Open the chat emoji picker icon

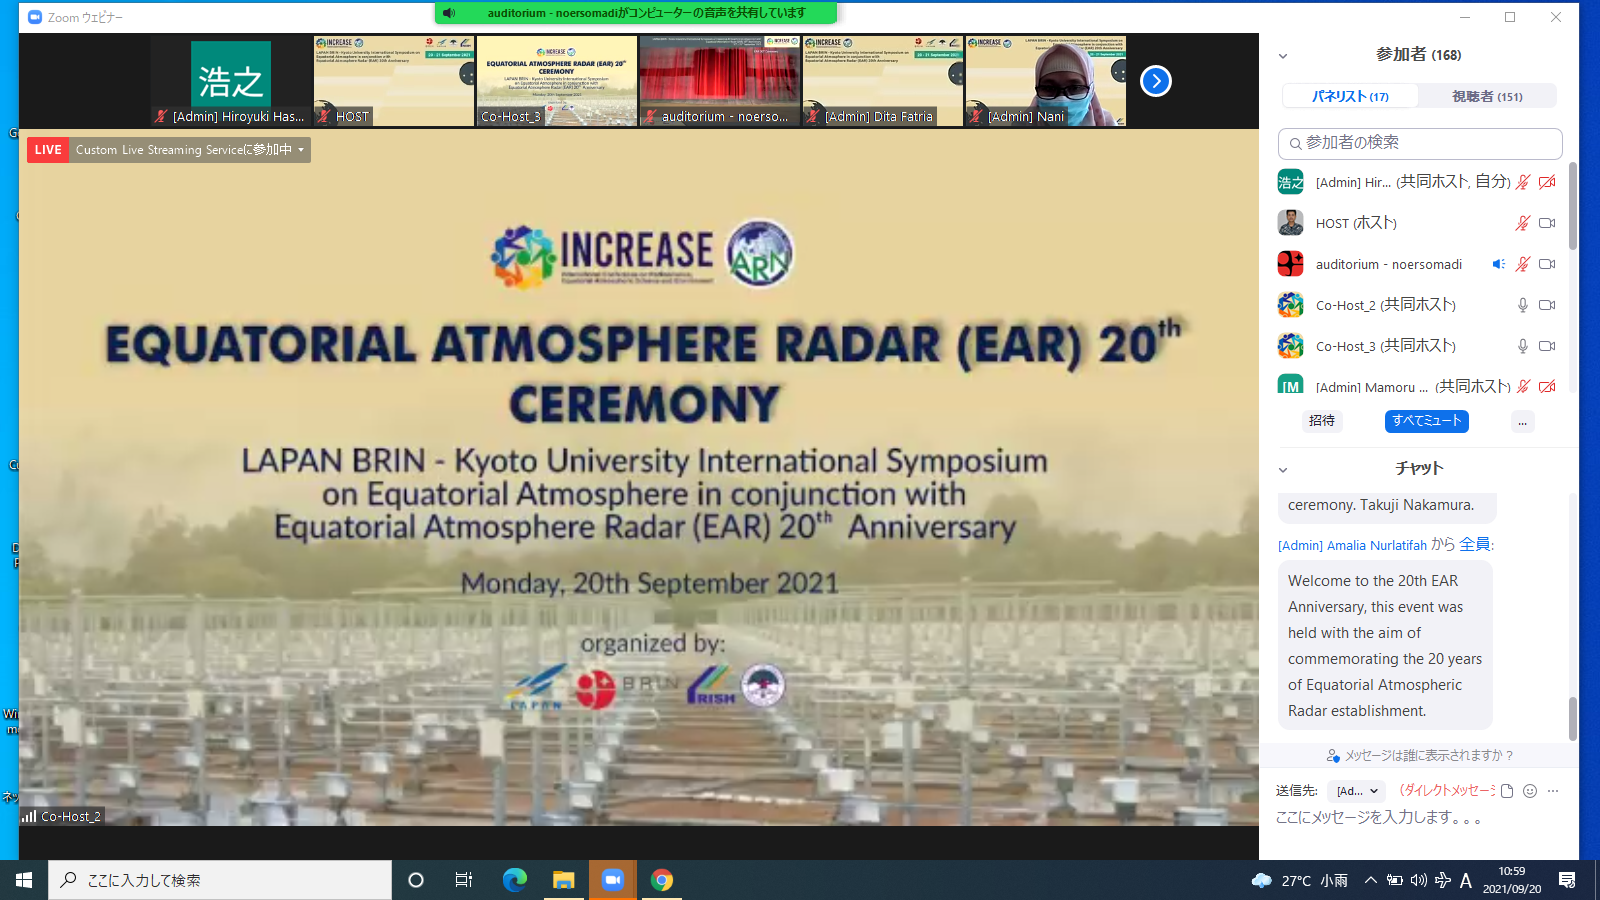tap(1530, 791)
